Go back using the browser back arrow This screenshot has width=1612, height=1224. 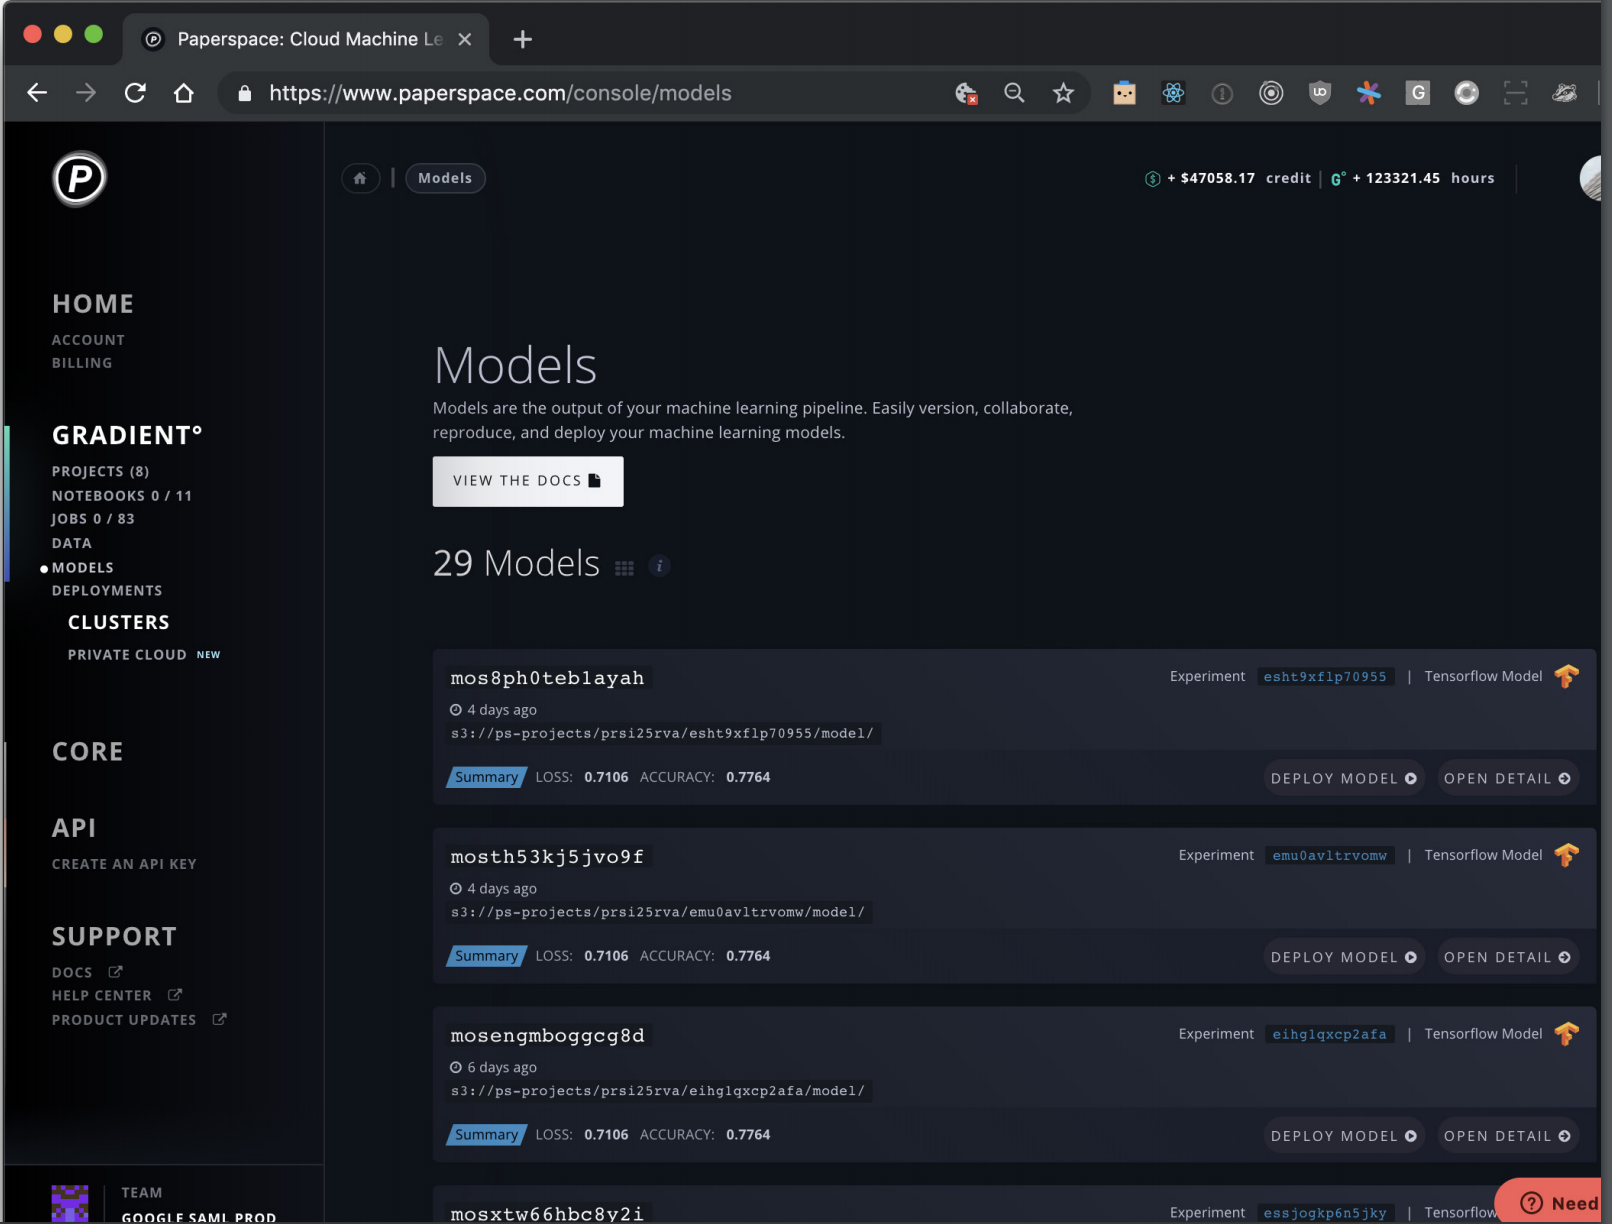pyautogui.click(x=37, y=93)
